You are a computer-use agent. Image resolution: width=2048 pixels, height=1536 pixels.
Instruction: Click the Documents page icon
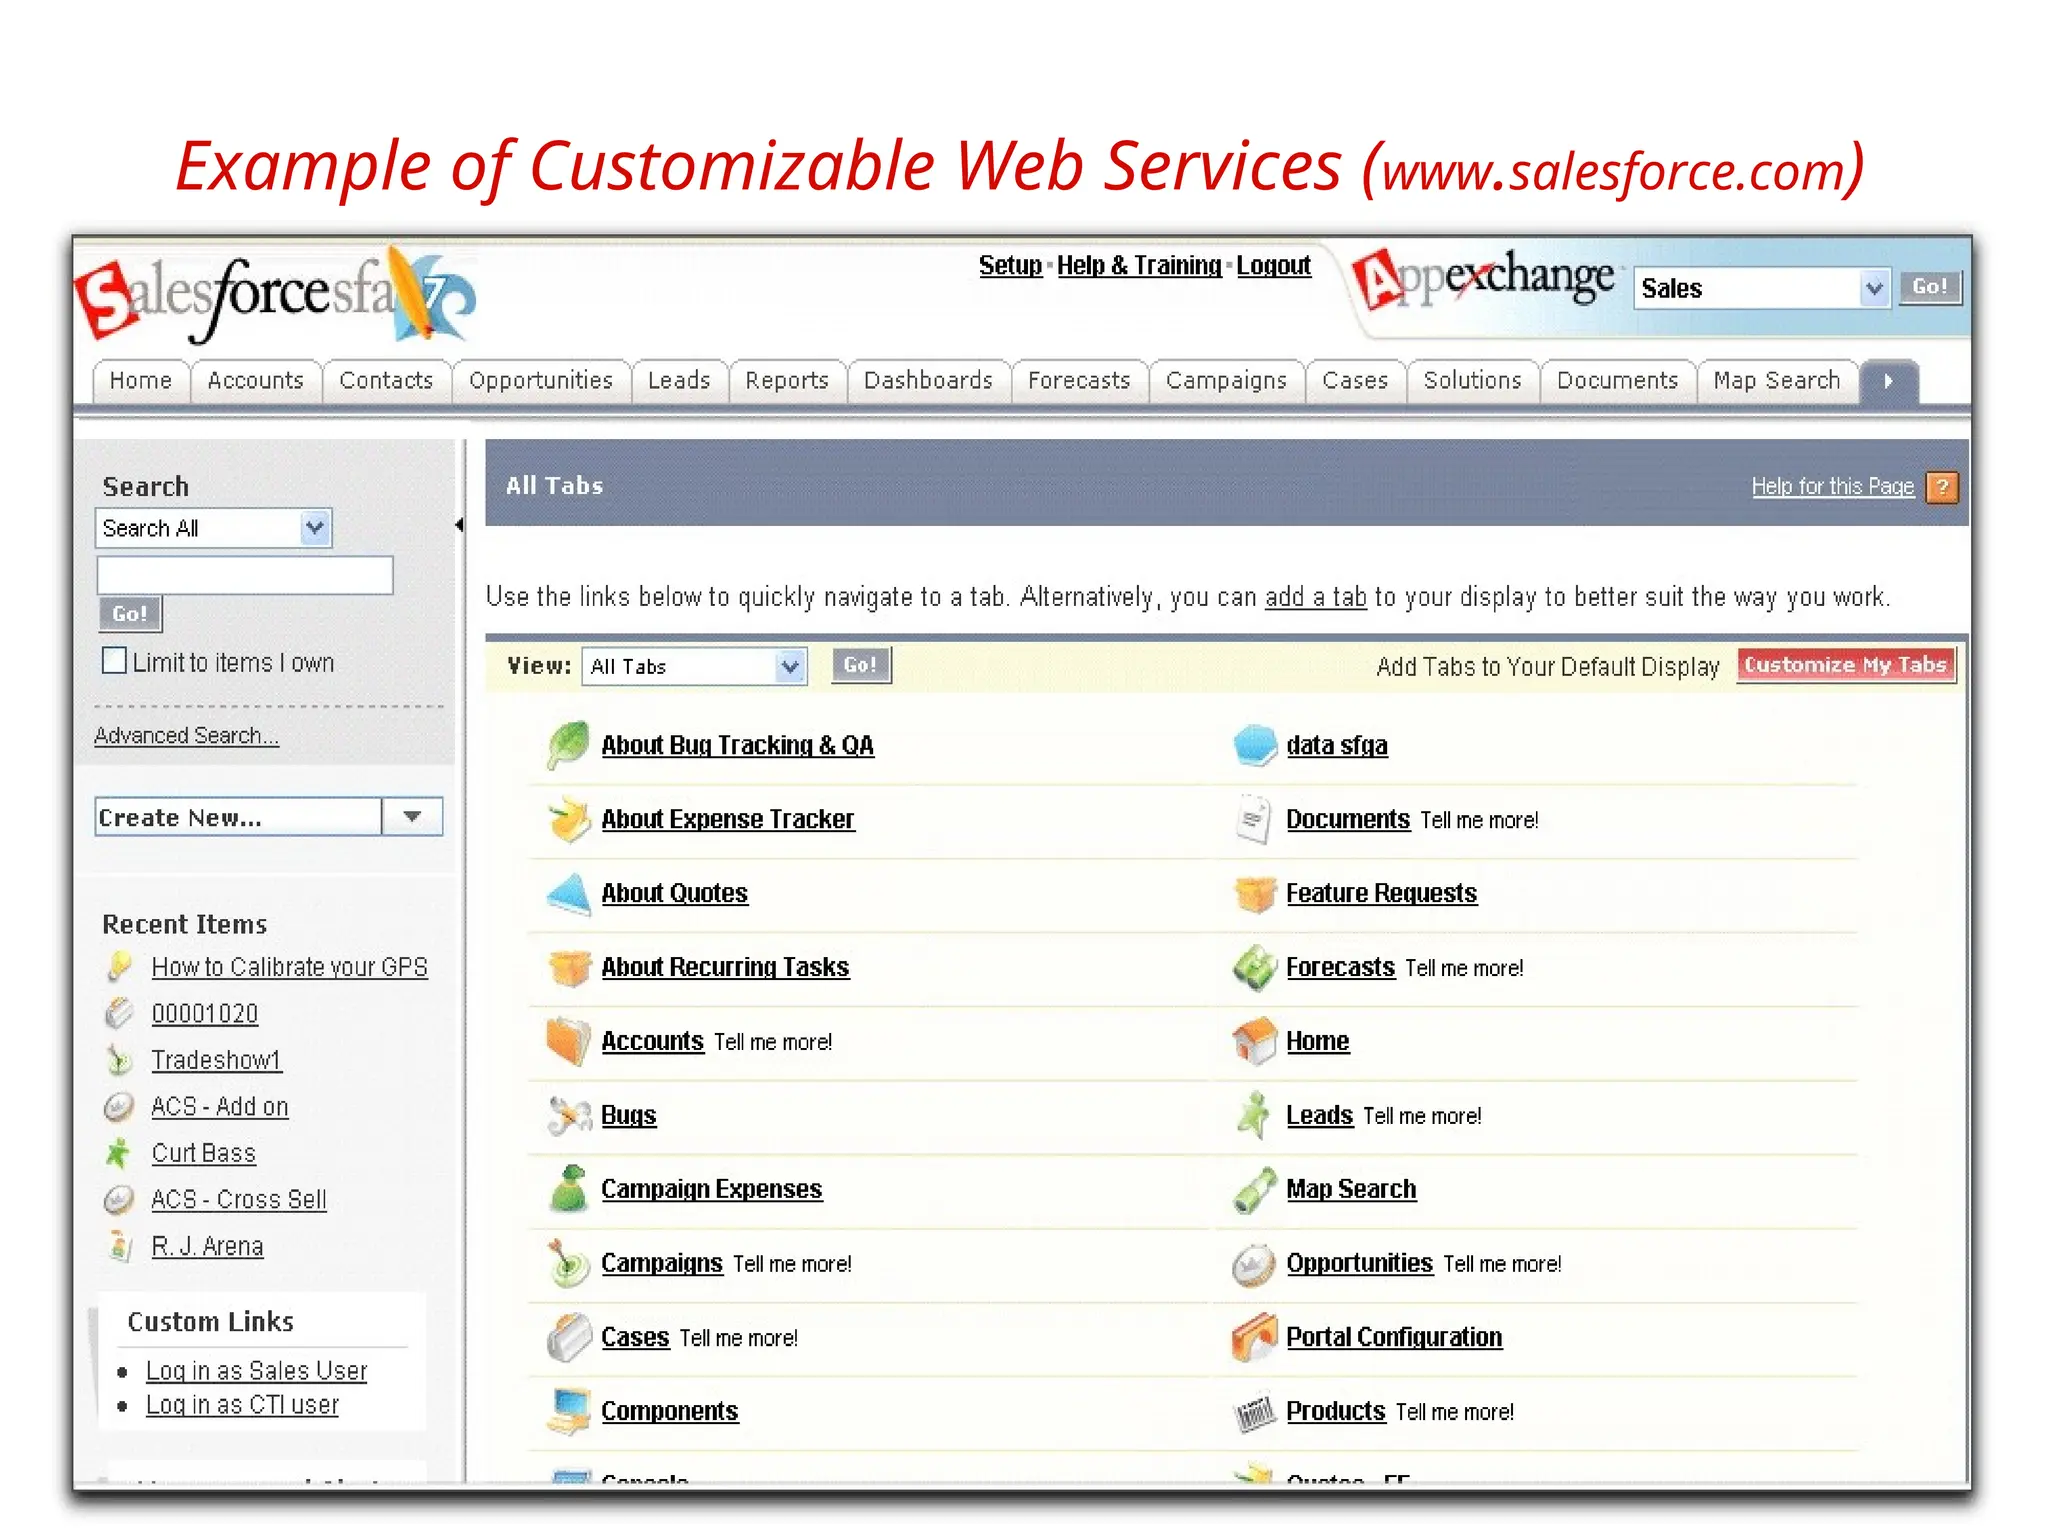[x=1253, y=820]
